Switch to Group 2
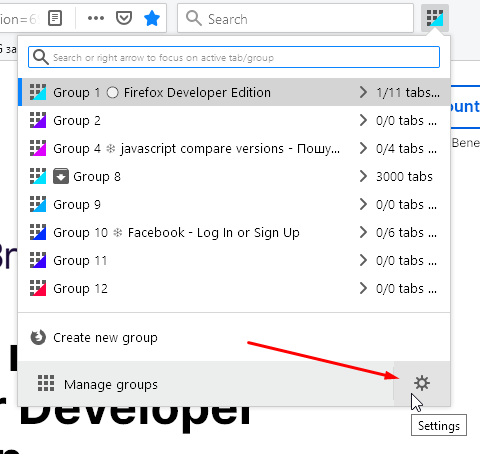The width and height of the screenshot is (480, 454). [x=234, y=120]
